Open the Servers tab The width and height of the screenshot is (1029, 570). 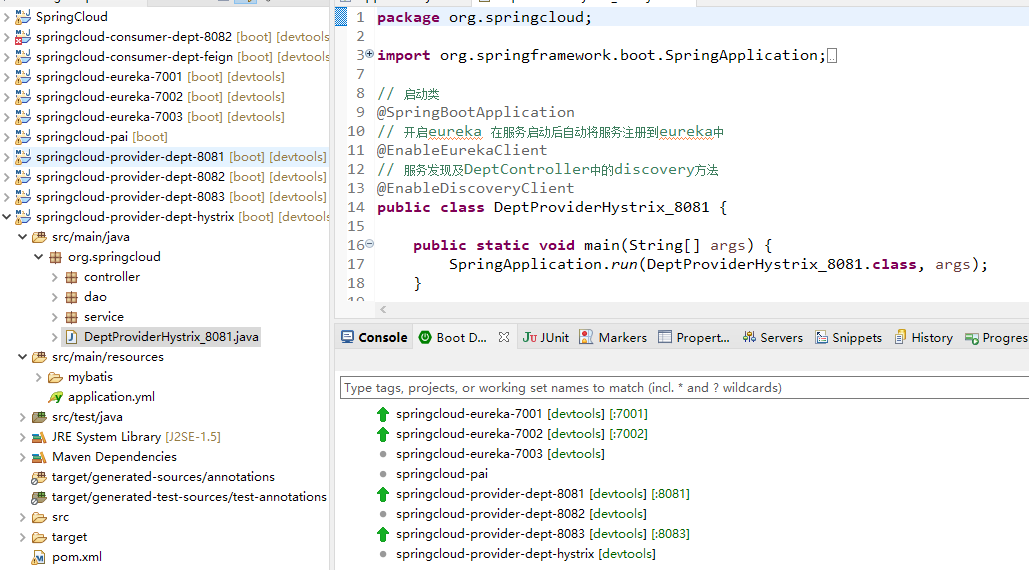(772, 337)
